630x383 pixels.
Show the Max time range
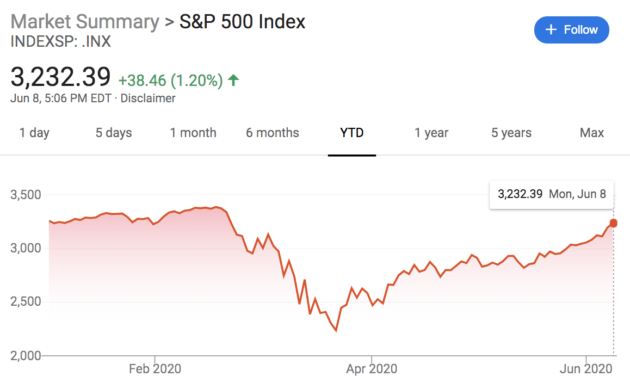click(x=591, y=133)
